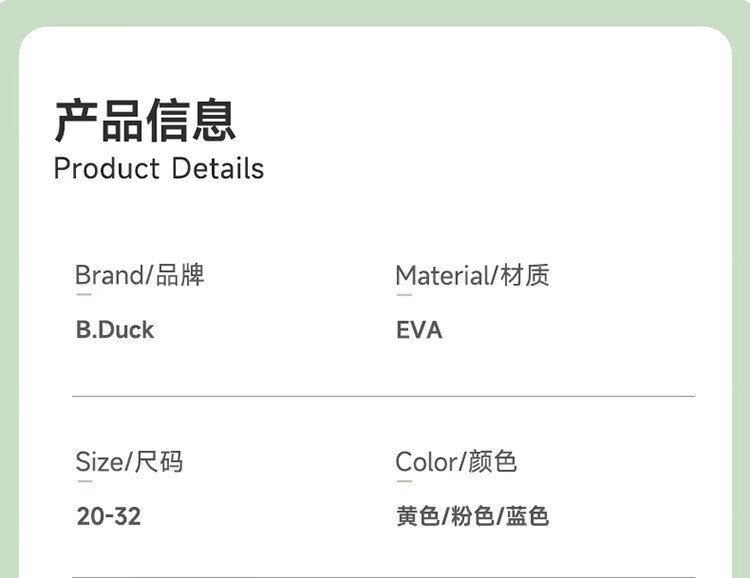The height and width of the screenshot is (578, 750).
Task: Click the 产品信息 heading
Action: [145, 120]
